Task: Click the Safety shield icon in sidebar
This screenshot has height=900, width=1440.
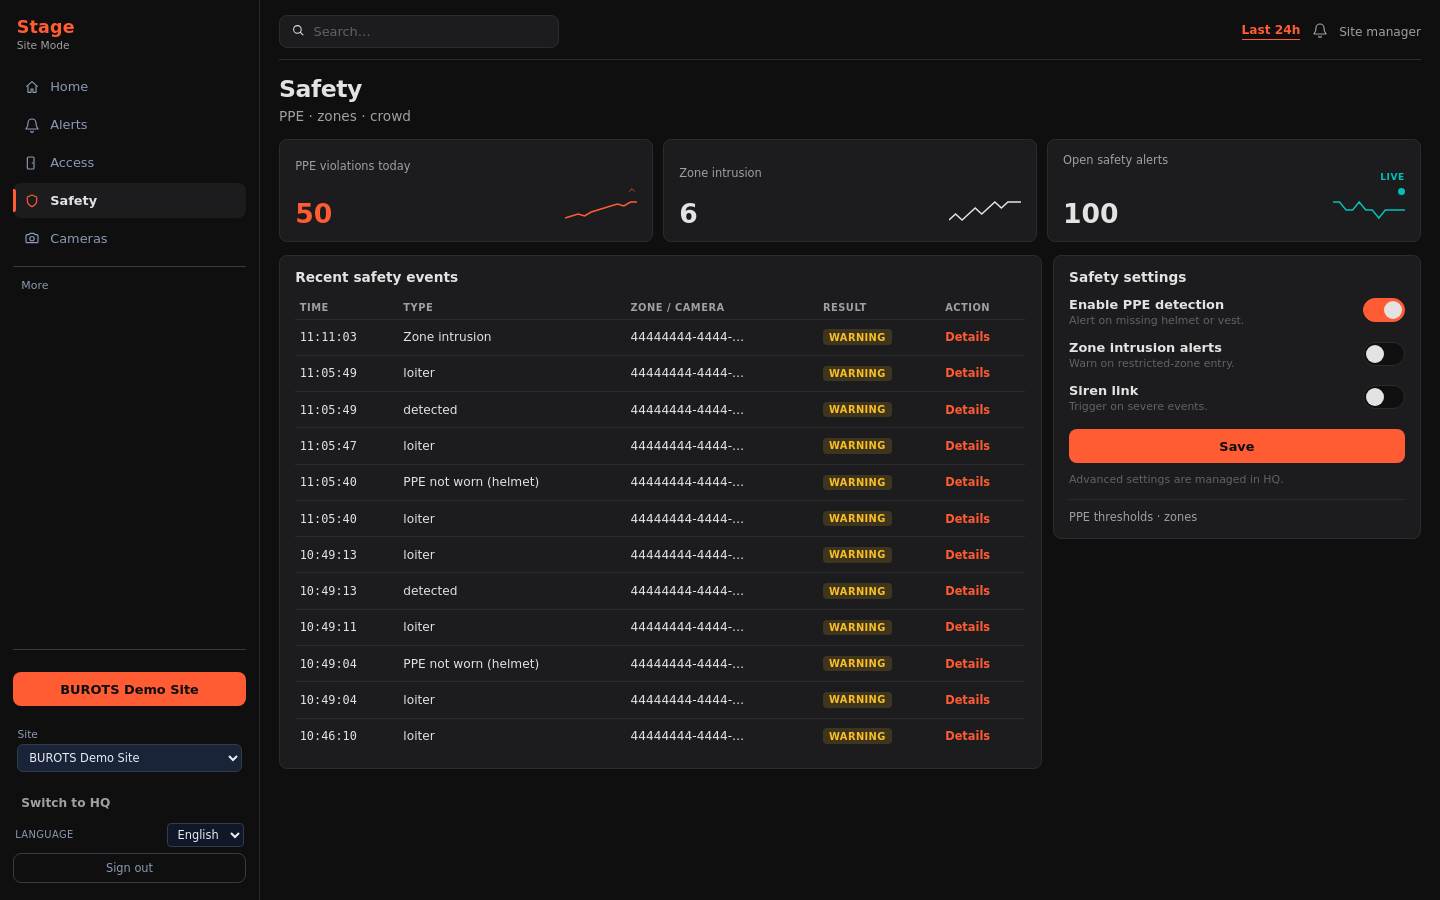Action: 32,201
